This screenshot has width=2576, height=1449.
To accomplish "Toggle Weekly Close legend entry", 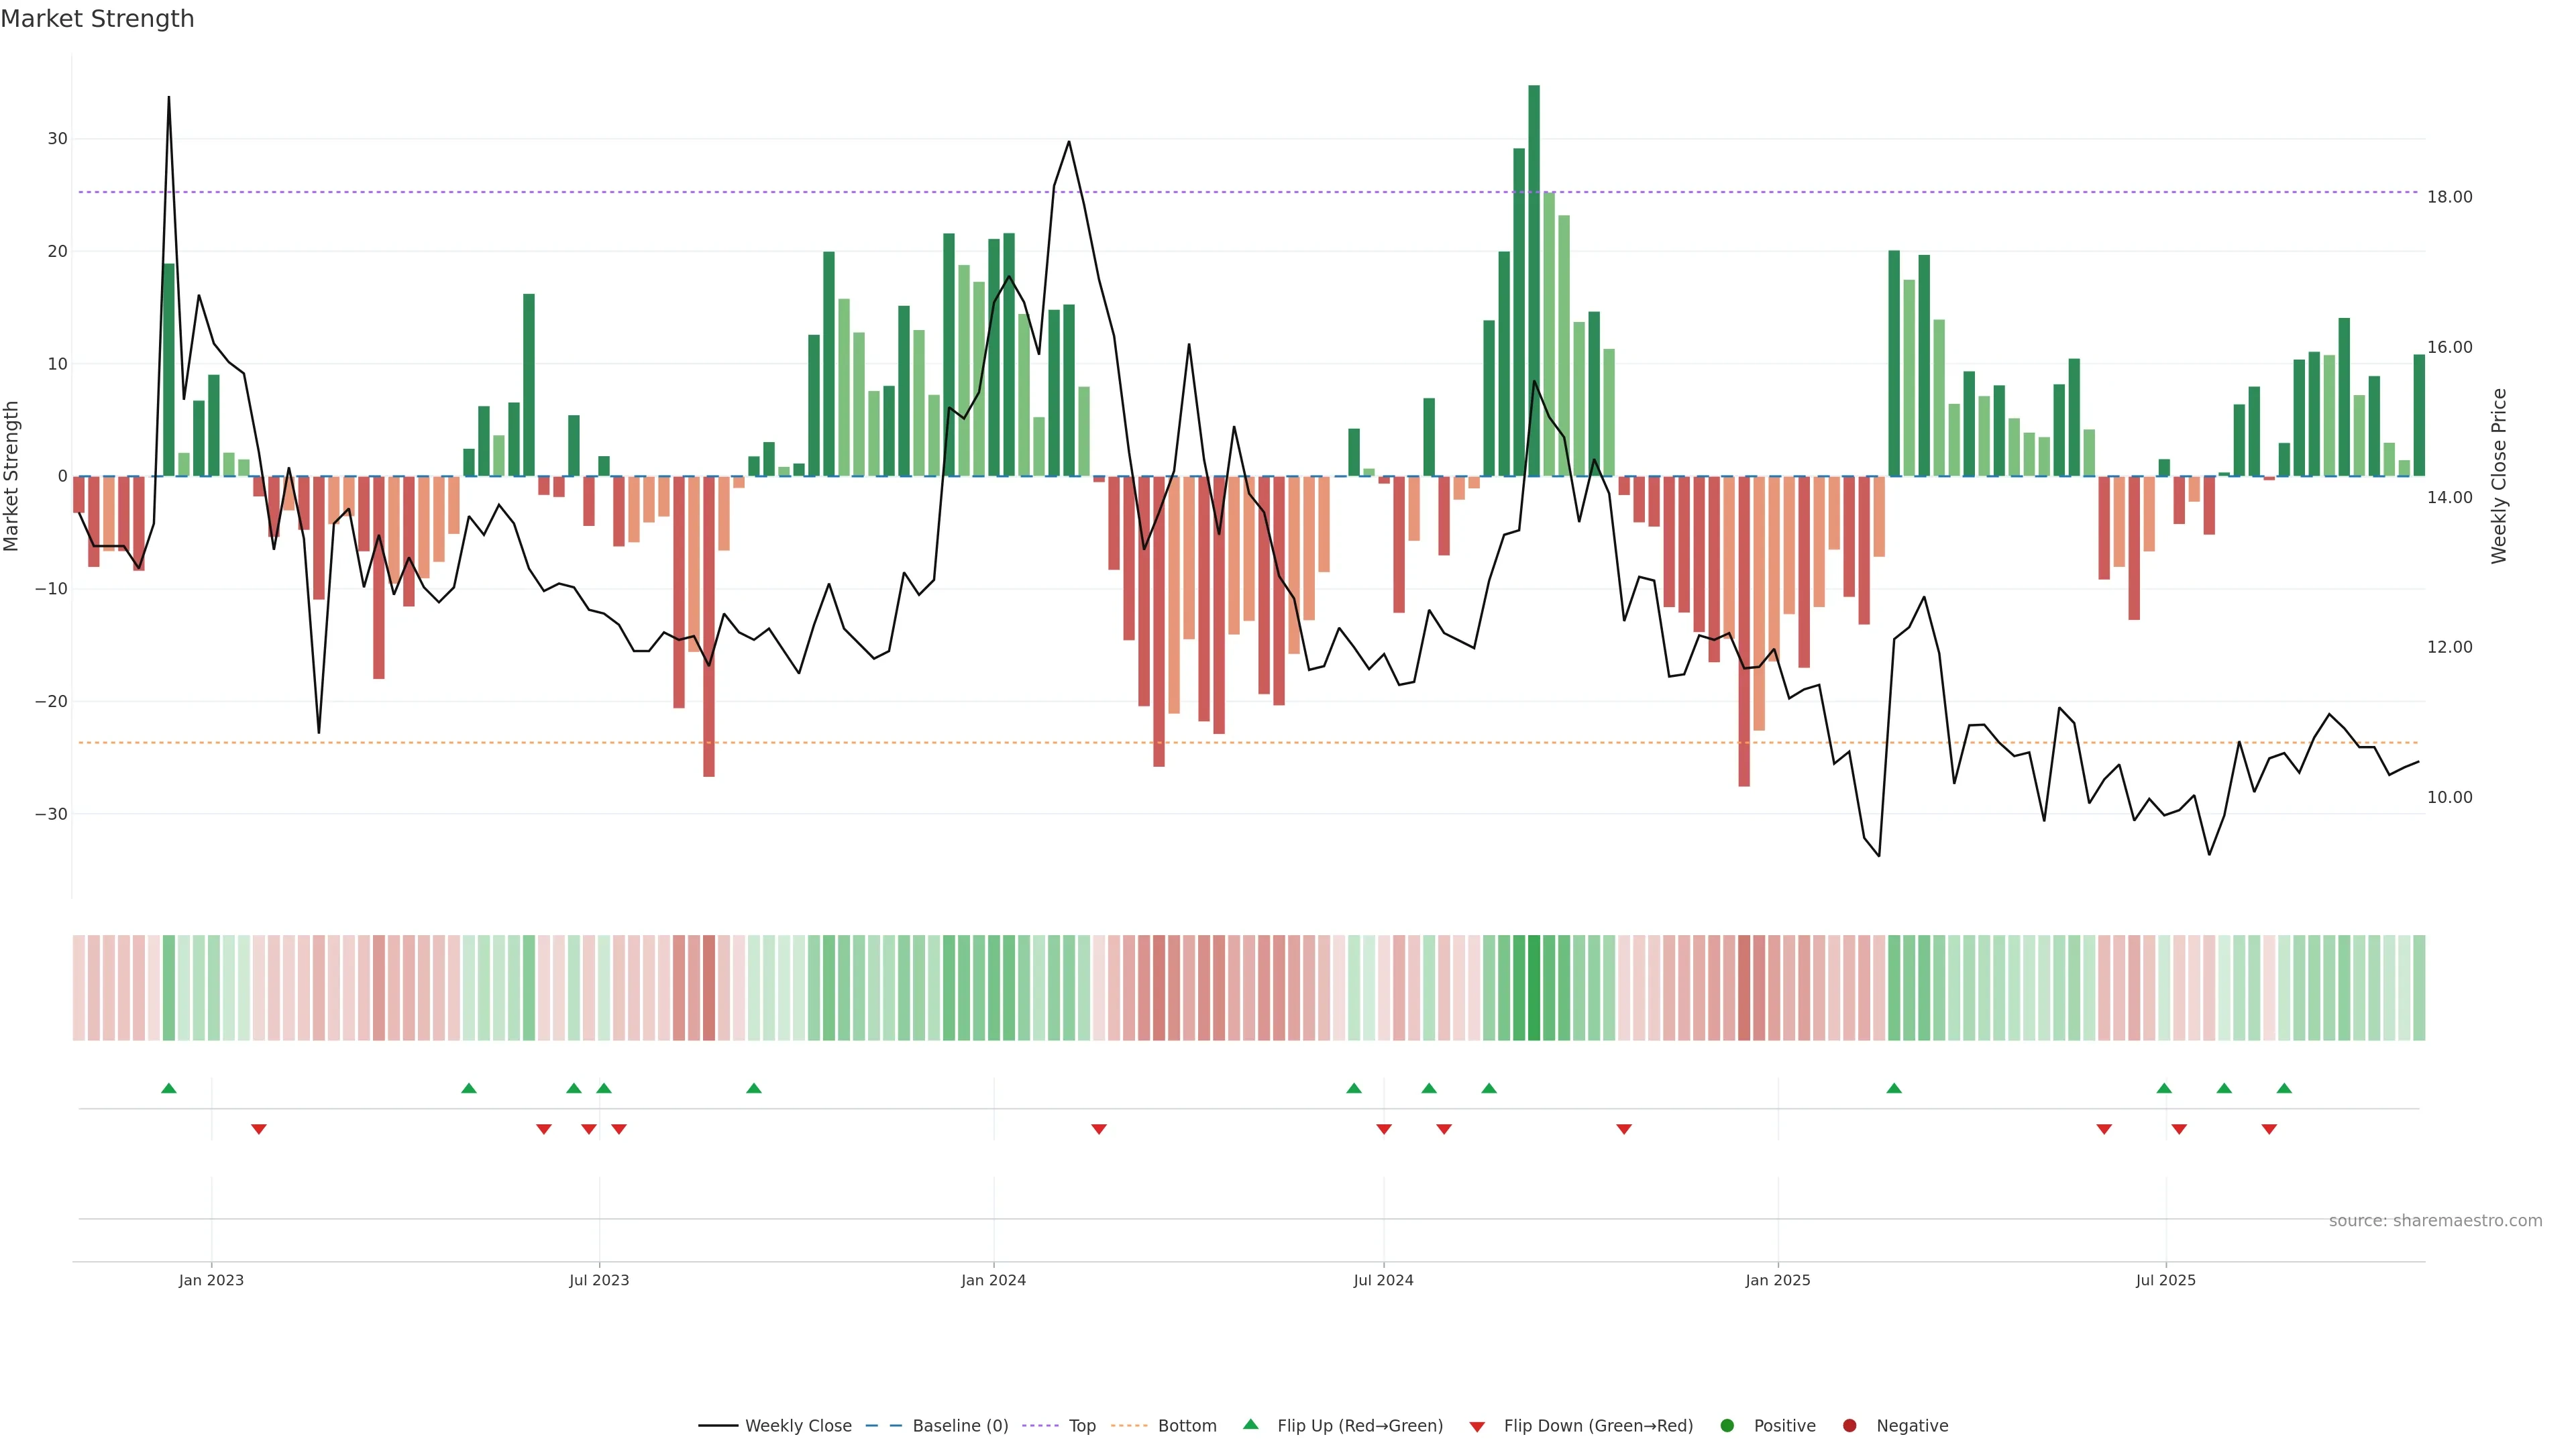I will (x=797, y=1426).
